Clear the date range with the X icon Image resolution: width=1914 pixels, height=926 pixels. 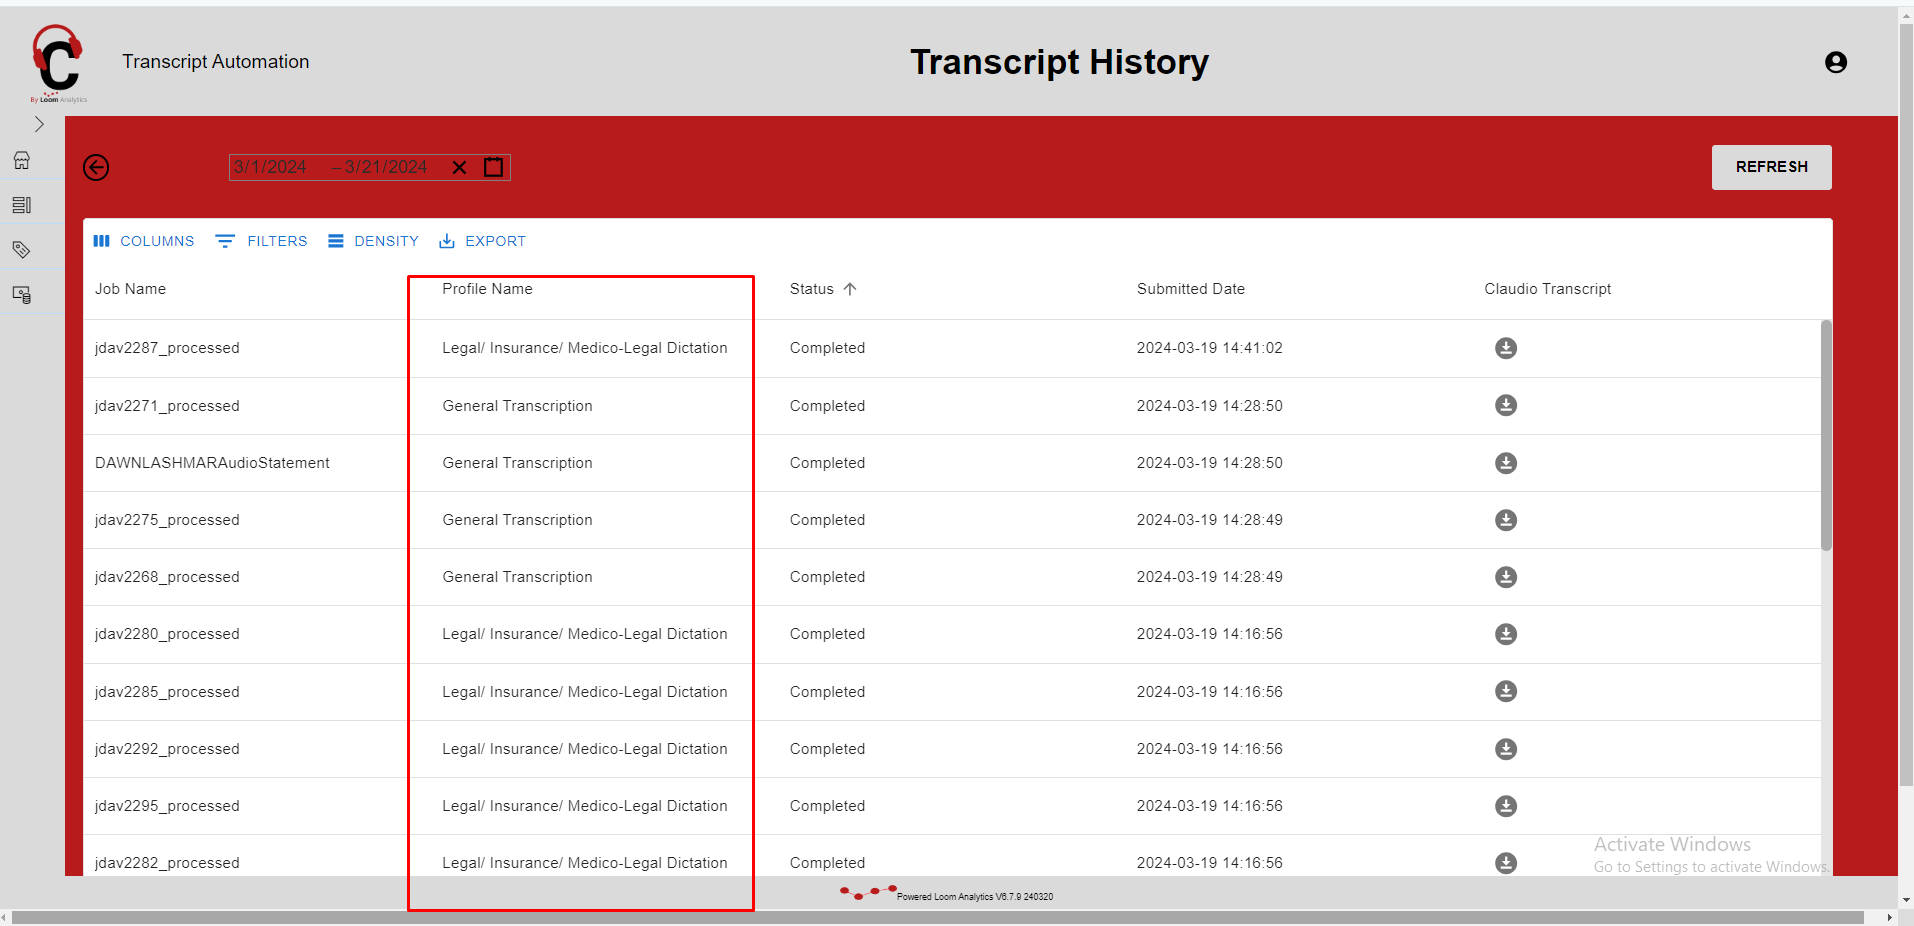(x=459, y=167)
